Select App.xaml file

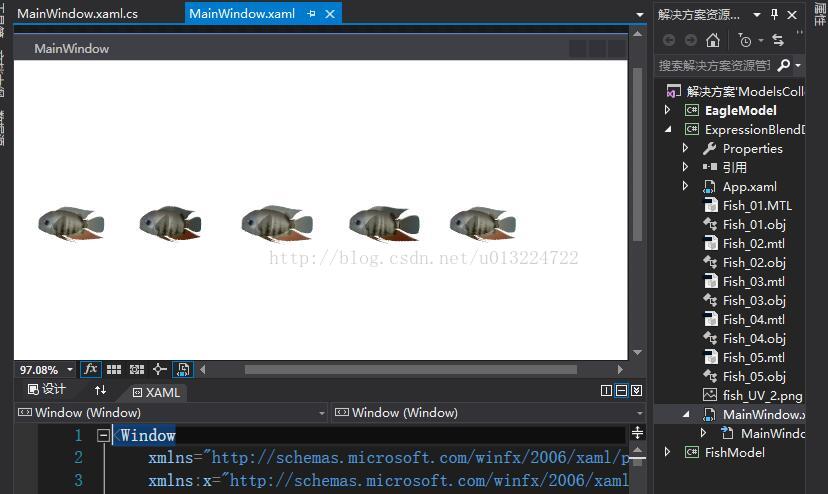(x=749, y=187)
